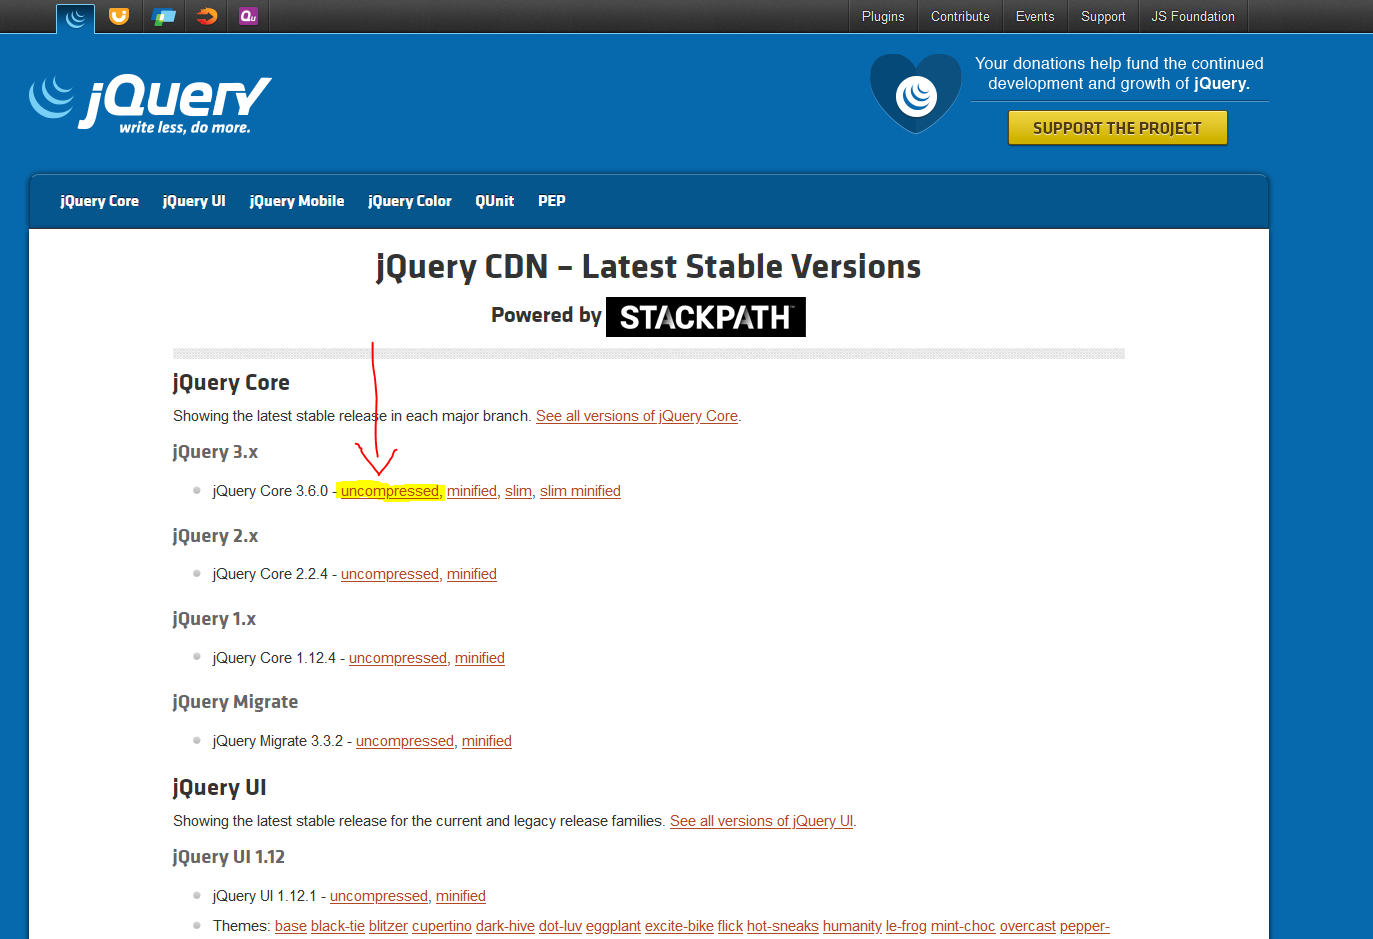
Task: Go to QUnit in the navigation bar
Action: point(495,201)
